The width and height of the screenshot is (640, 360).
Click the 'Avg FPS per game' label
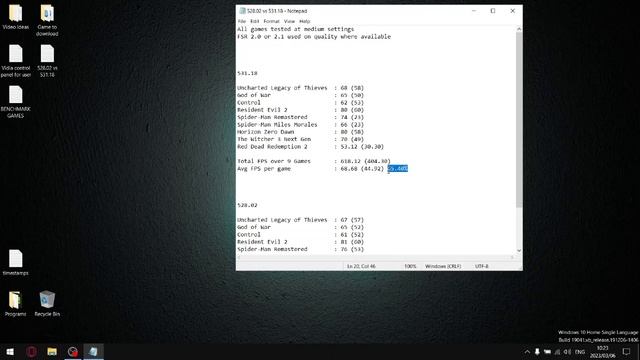tap(264, 169)
